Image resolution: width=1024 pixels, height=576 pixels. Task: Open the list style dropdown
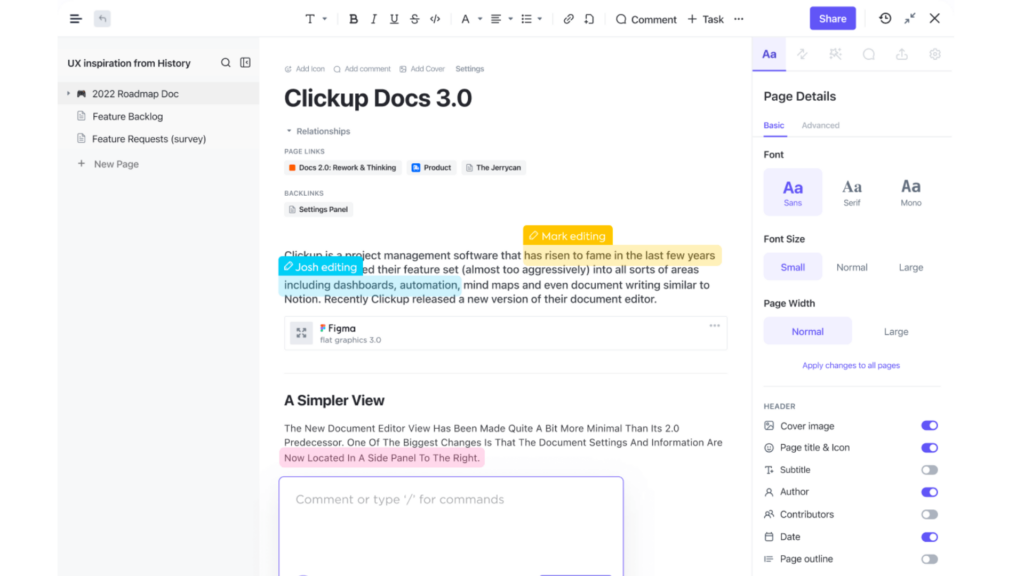click(532, 19)
